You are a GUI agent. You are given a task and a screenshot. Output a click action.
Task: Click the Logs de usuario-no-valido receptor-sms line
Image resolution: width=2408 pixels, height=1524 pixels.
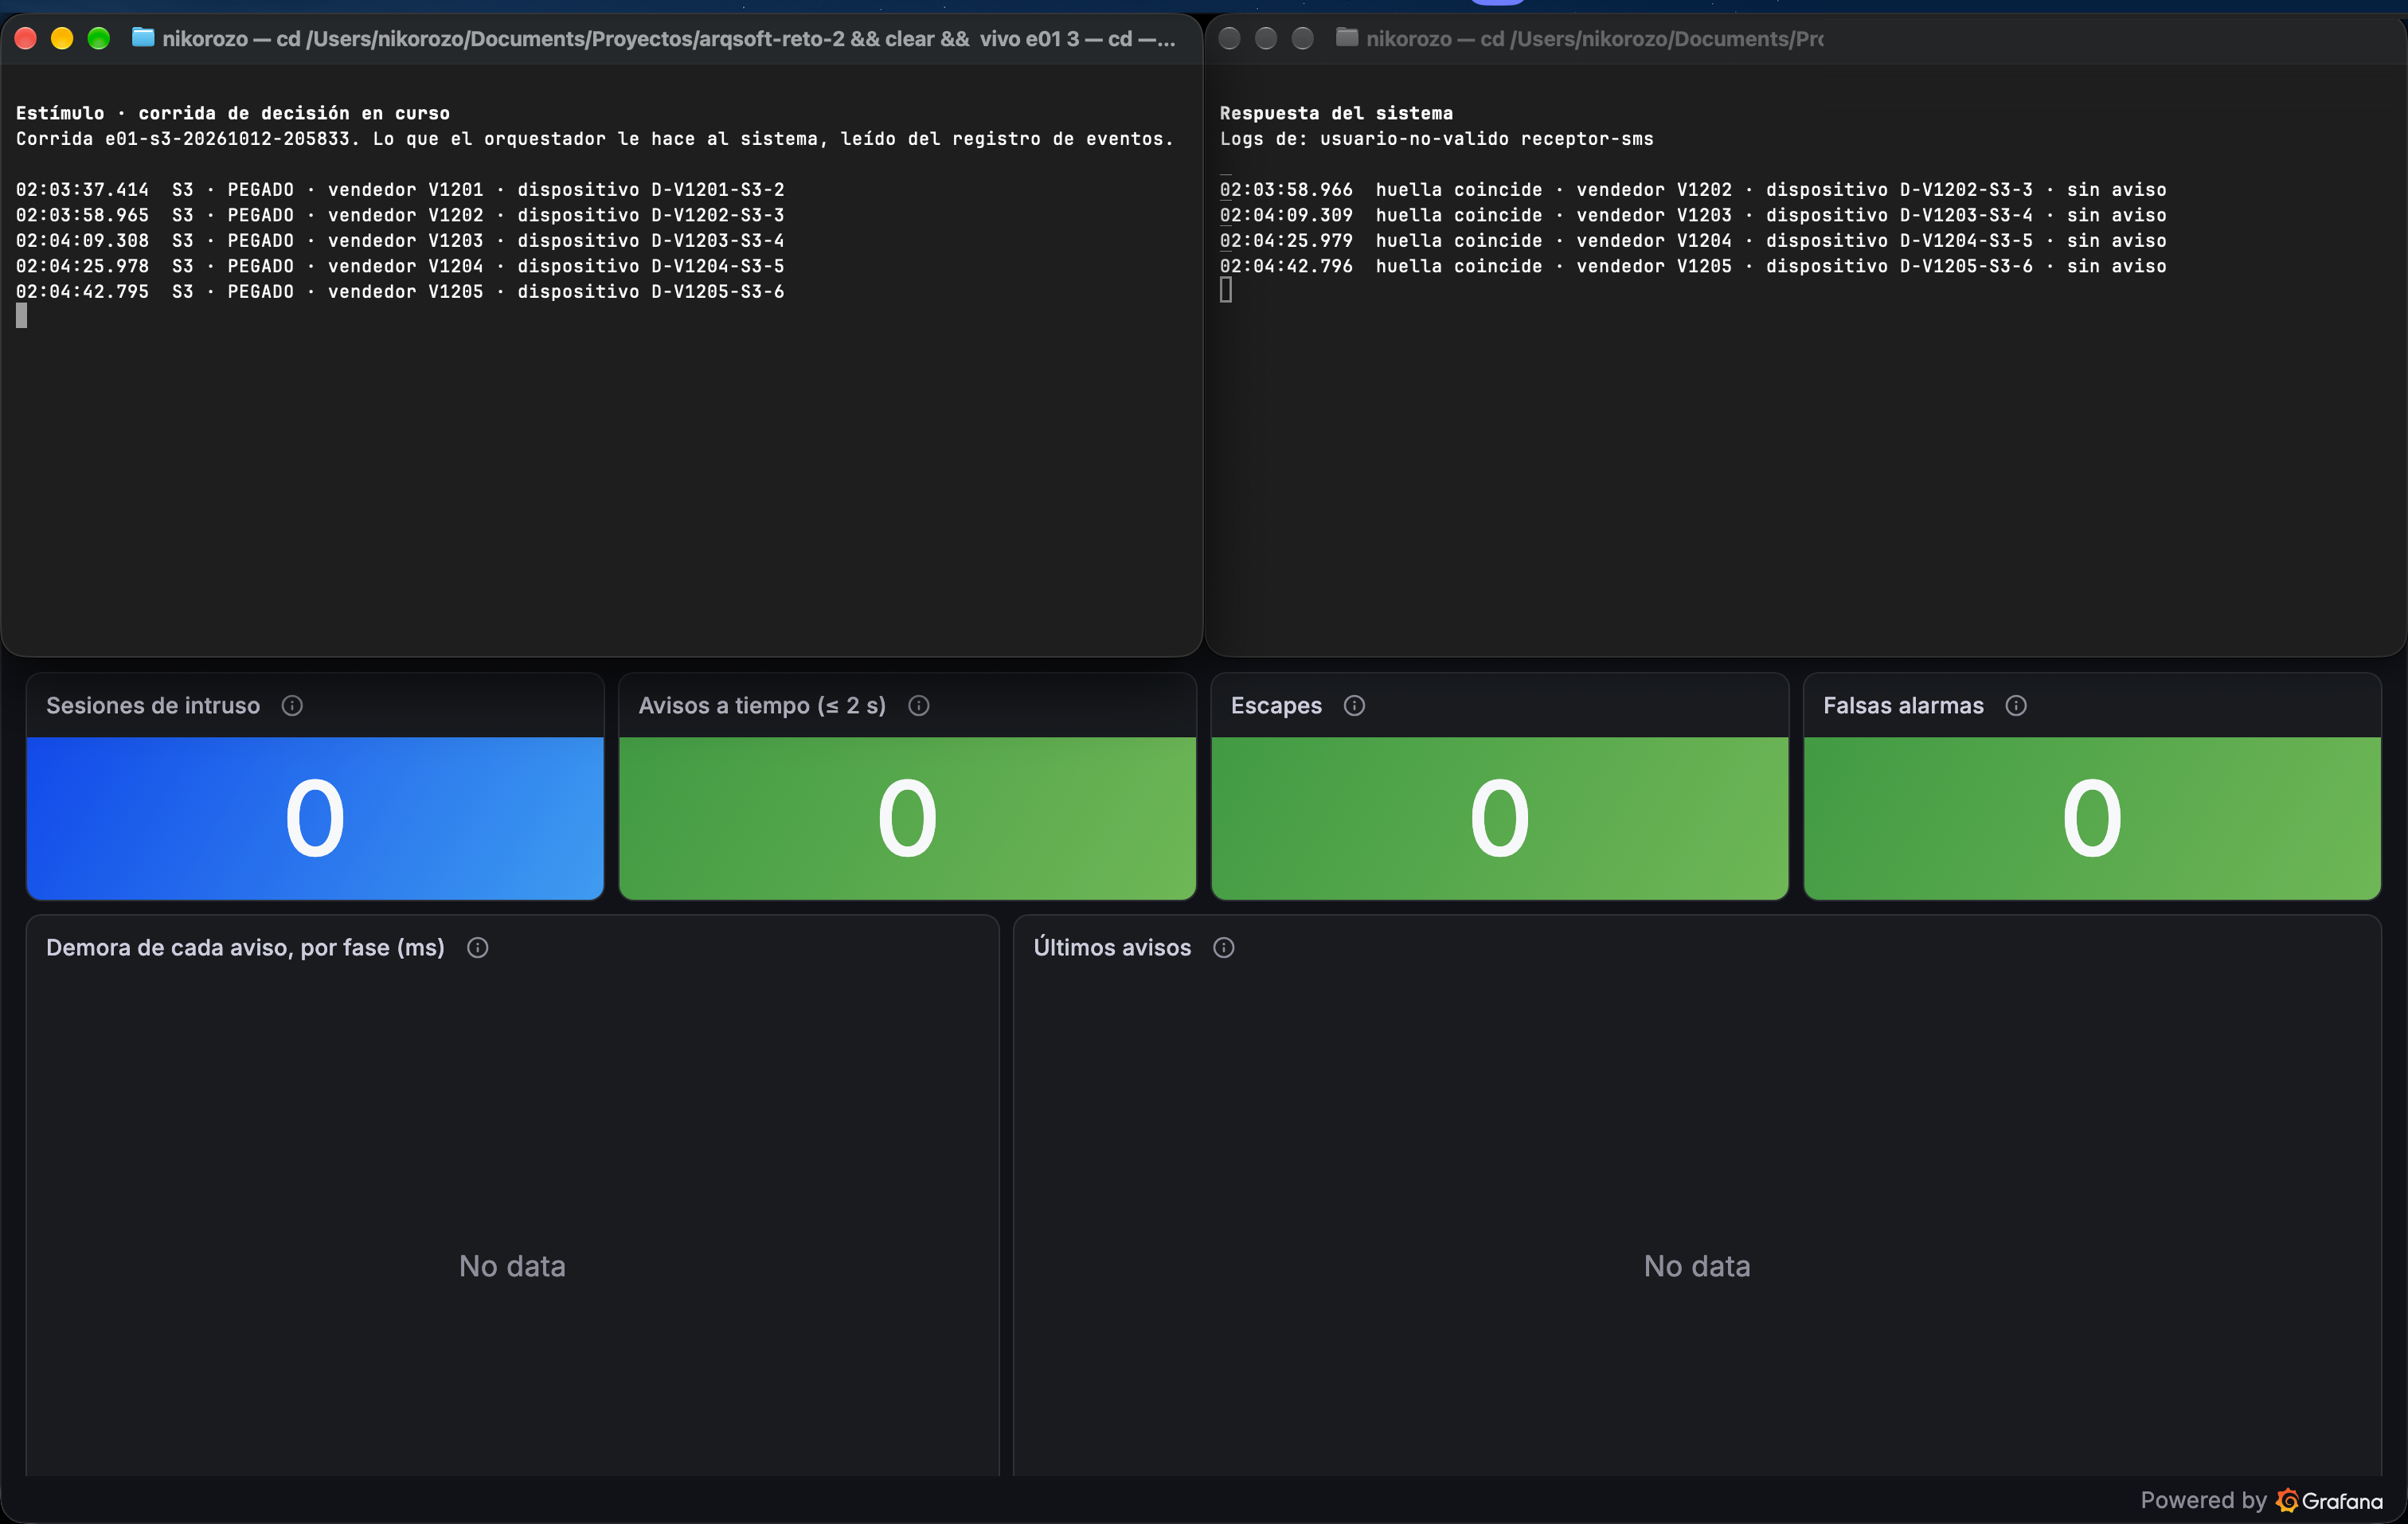[1436, 139]
